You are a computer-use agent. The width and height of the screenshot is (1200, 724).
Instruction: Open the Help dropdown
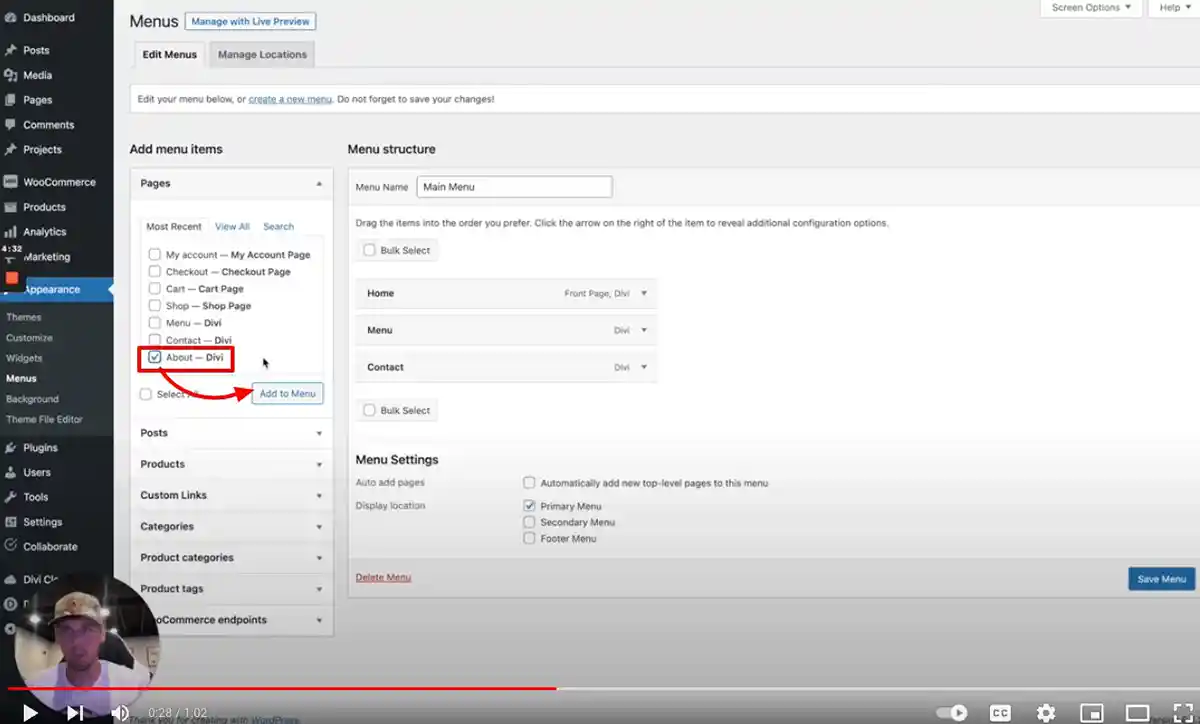pos(1175,8)
